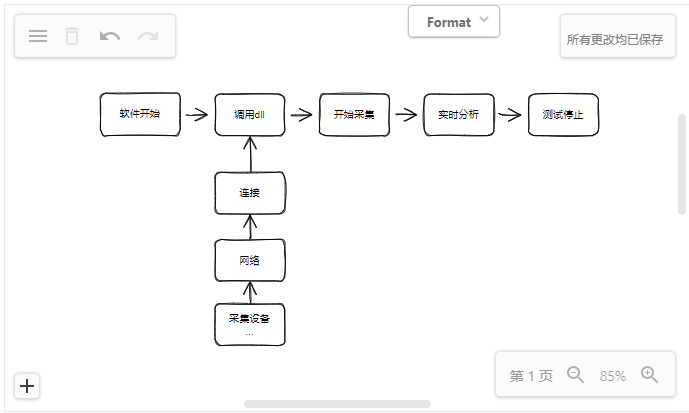Click the undo arrow
This screenshot has width=689, height=413.
click(x=110, y=36)
